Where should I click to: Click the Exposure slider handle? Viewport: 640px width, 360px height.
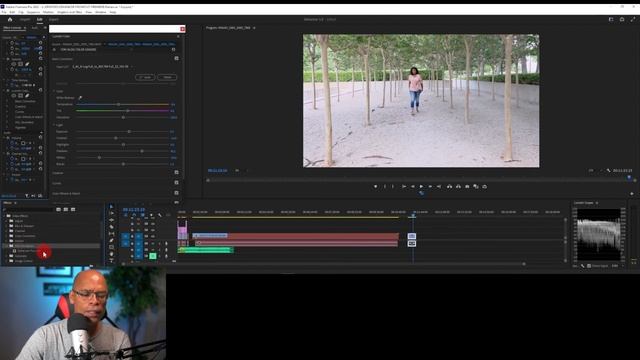[129, 131]
